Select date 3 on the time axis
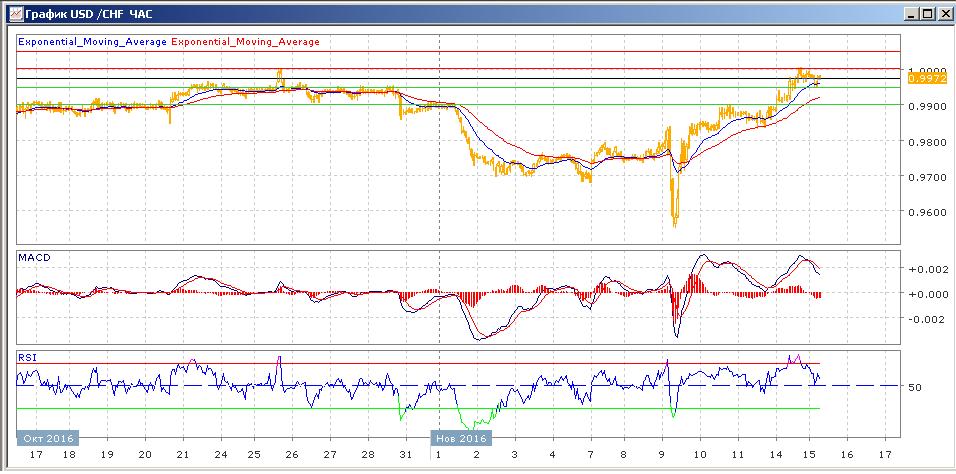The width and height of the screenshot is (956, 474). click(515, 455)
